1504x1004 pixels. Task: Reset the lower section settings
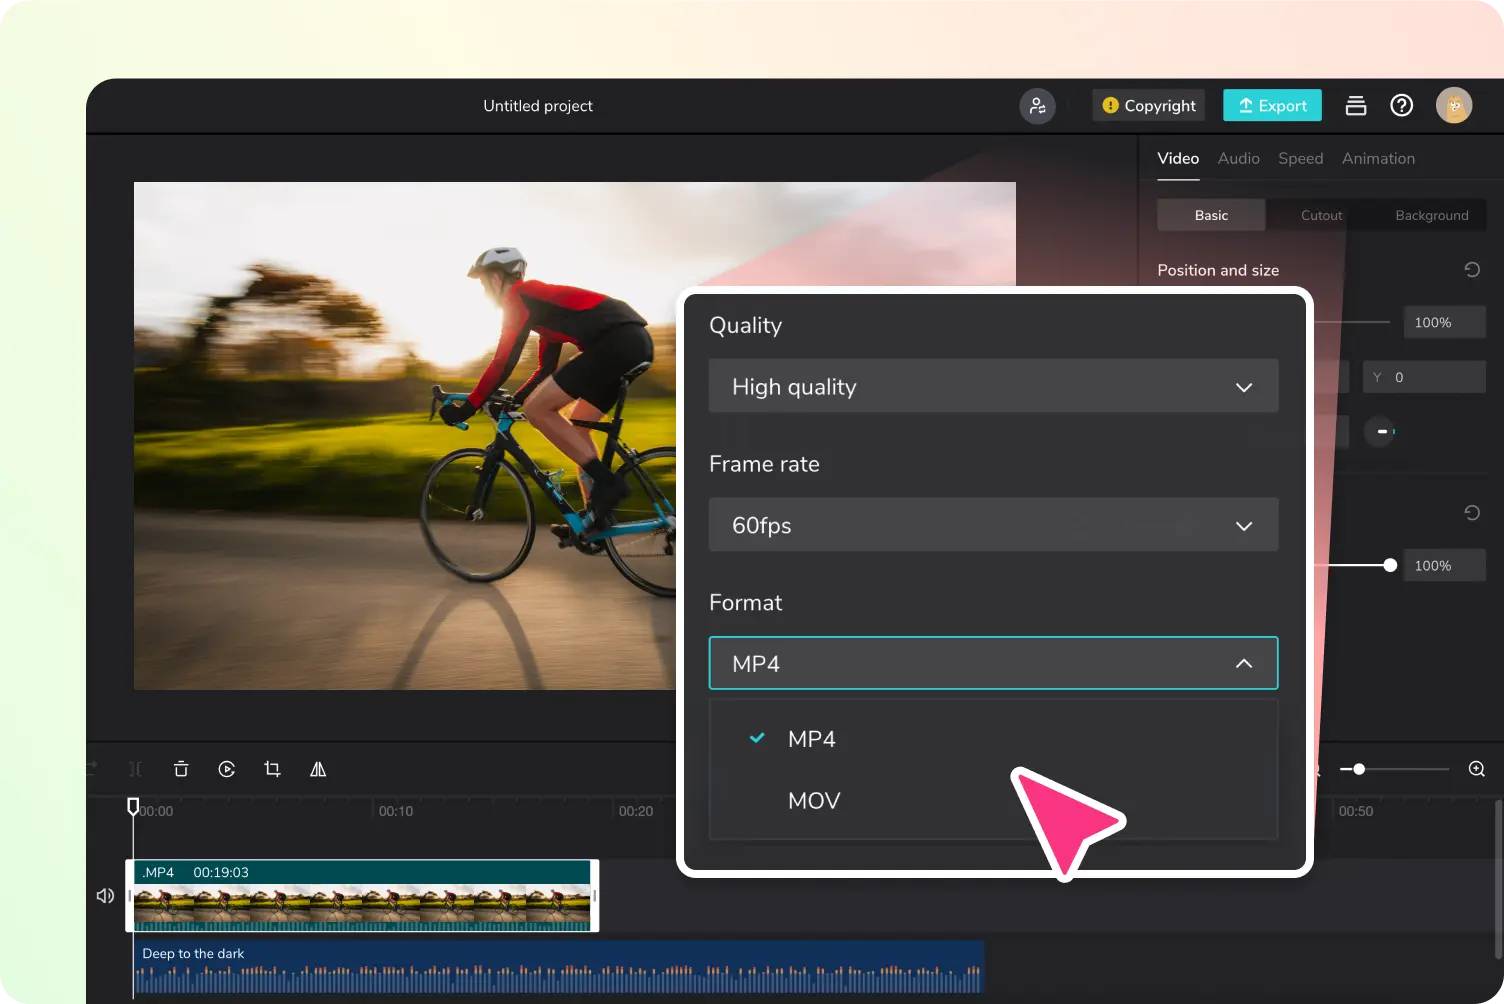point(1472,512)
